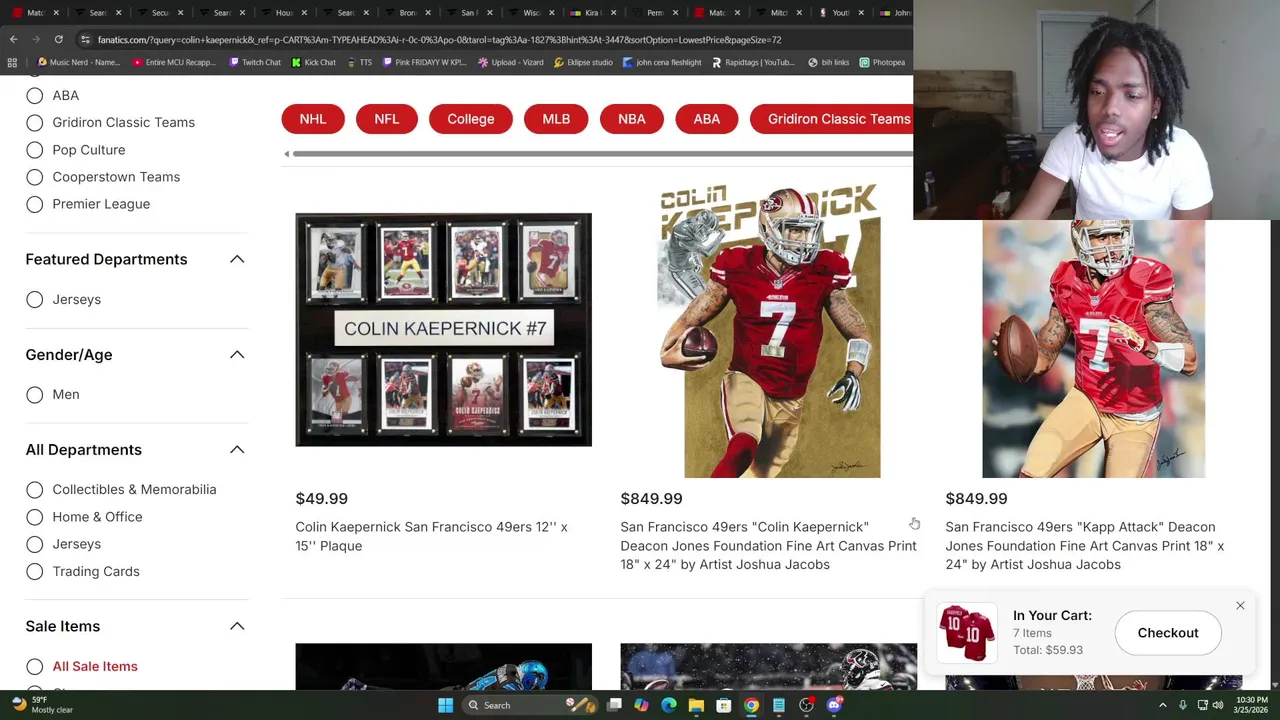Open Discord from taskbar
1280x720 pixels.
point(834,705)
